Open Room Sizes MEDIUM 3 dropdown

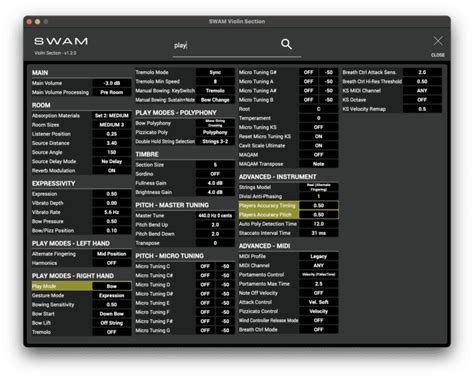112,125
